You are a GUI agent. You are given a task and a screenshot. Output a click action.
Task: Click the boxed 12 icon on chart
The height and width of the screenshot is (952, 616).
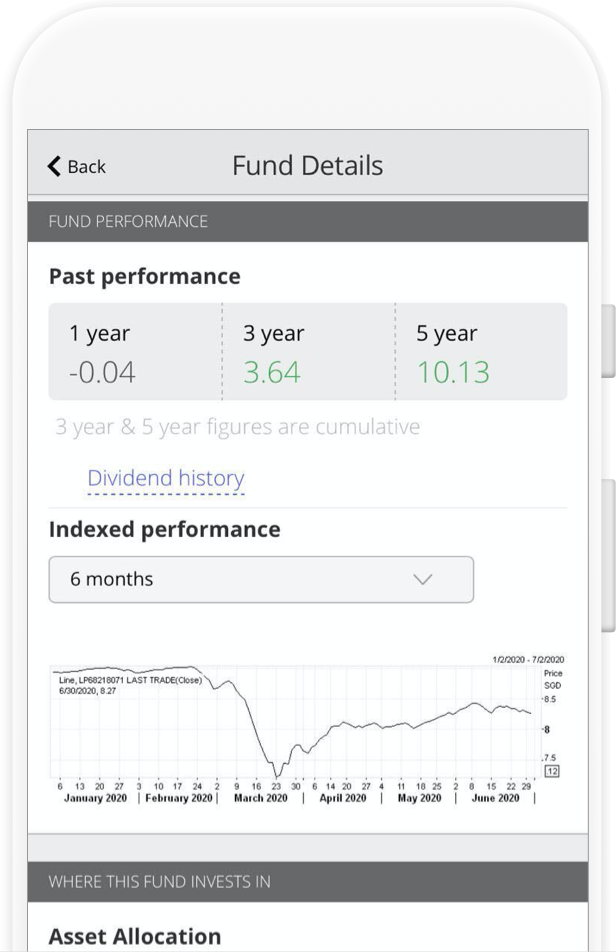(552, 771)
